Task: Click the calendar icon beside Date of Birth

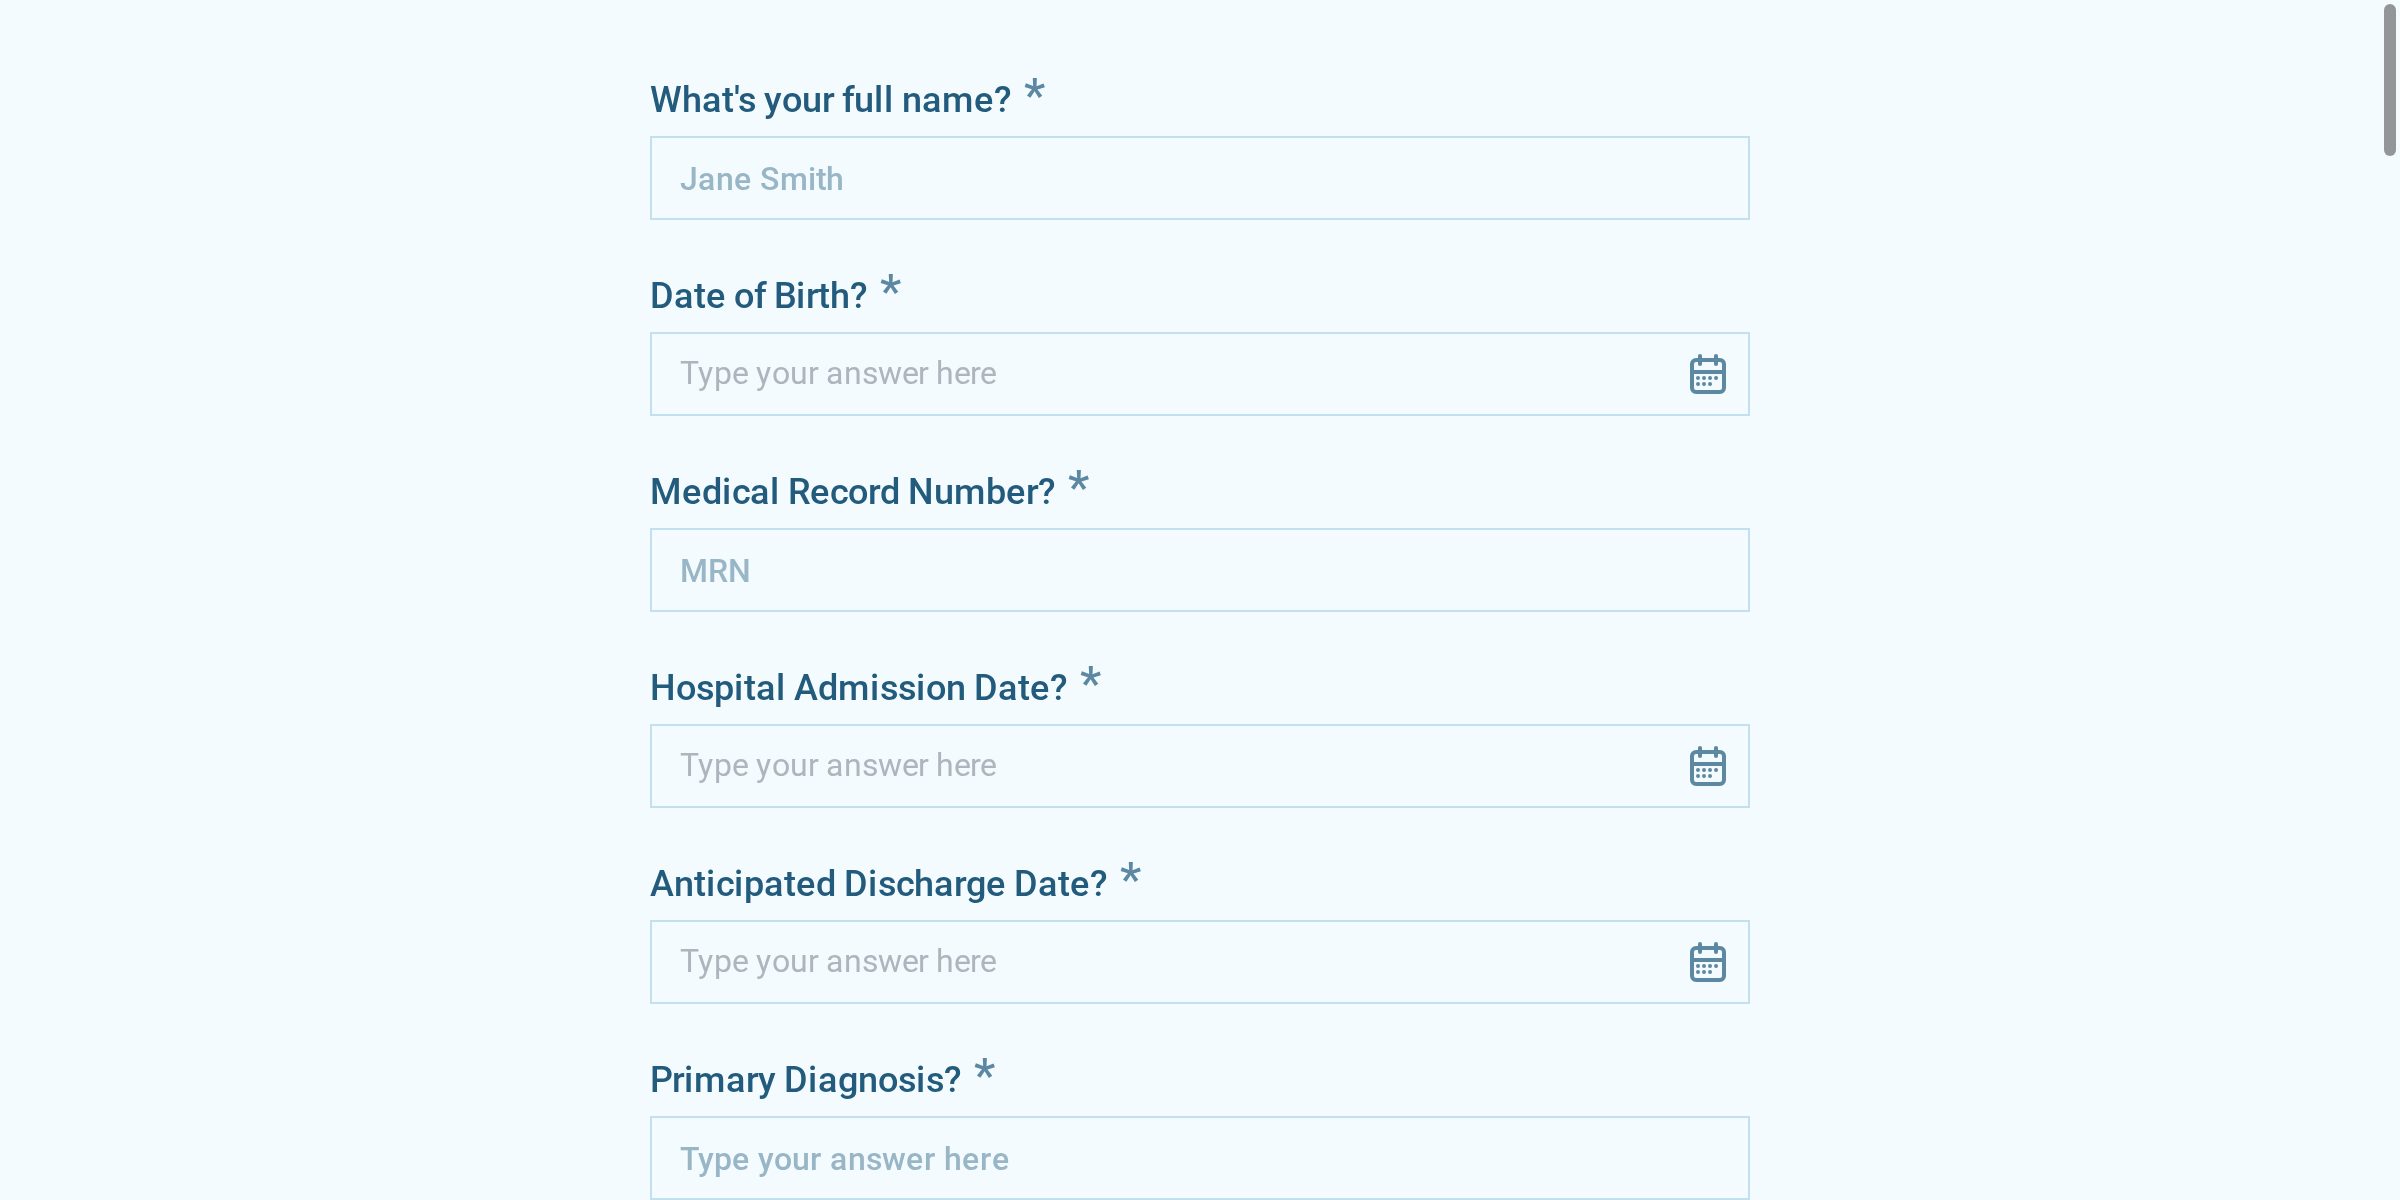Action: point(1706,373)
